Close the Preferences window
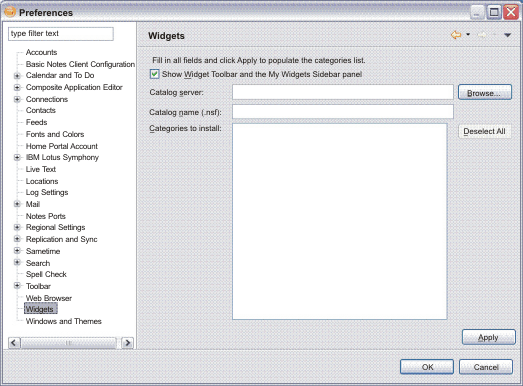 click(x=511, y=13)
